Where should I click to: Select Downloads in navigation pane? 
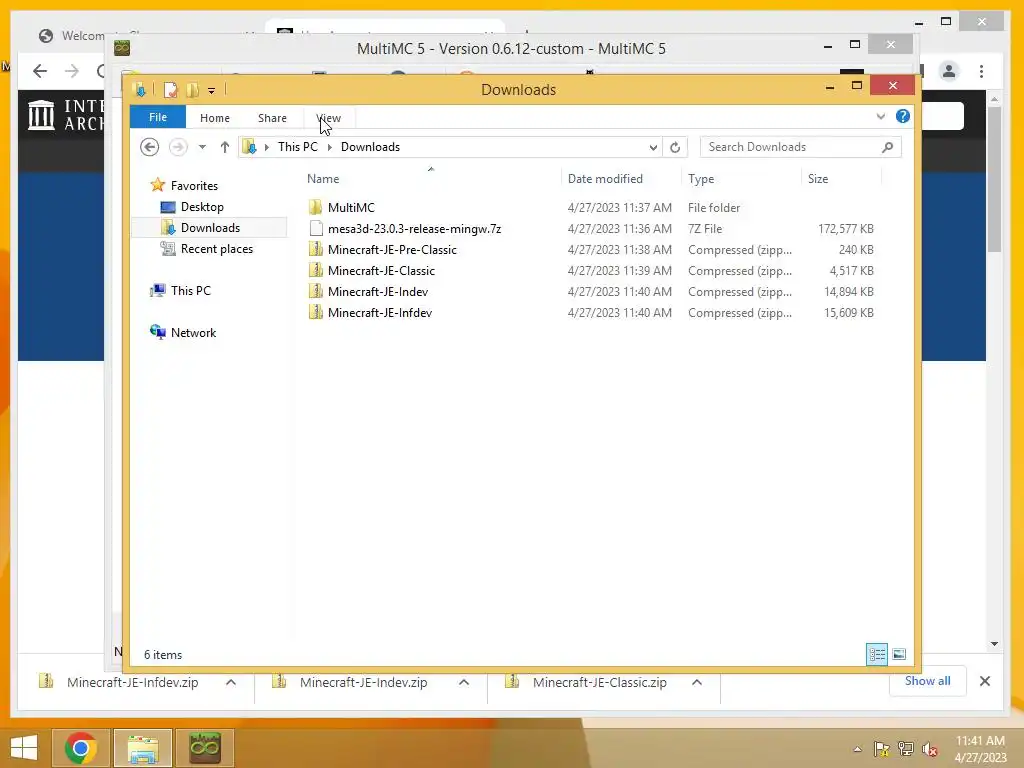click(x=210, y=228)
